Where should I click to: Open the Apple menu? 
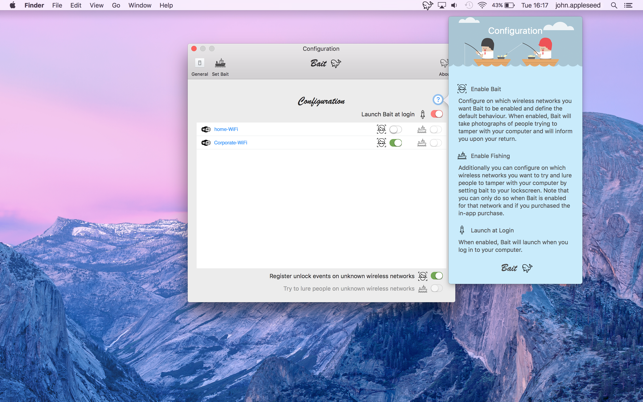click(12, 5)
